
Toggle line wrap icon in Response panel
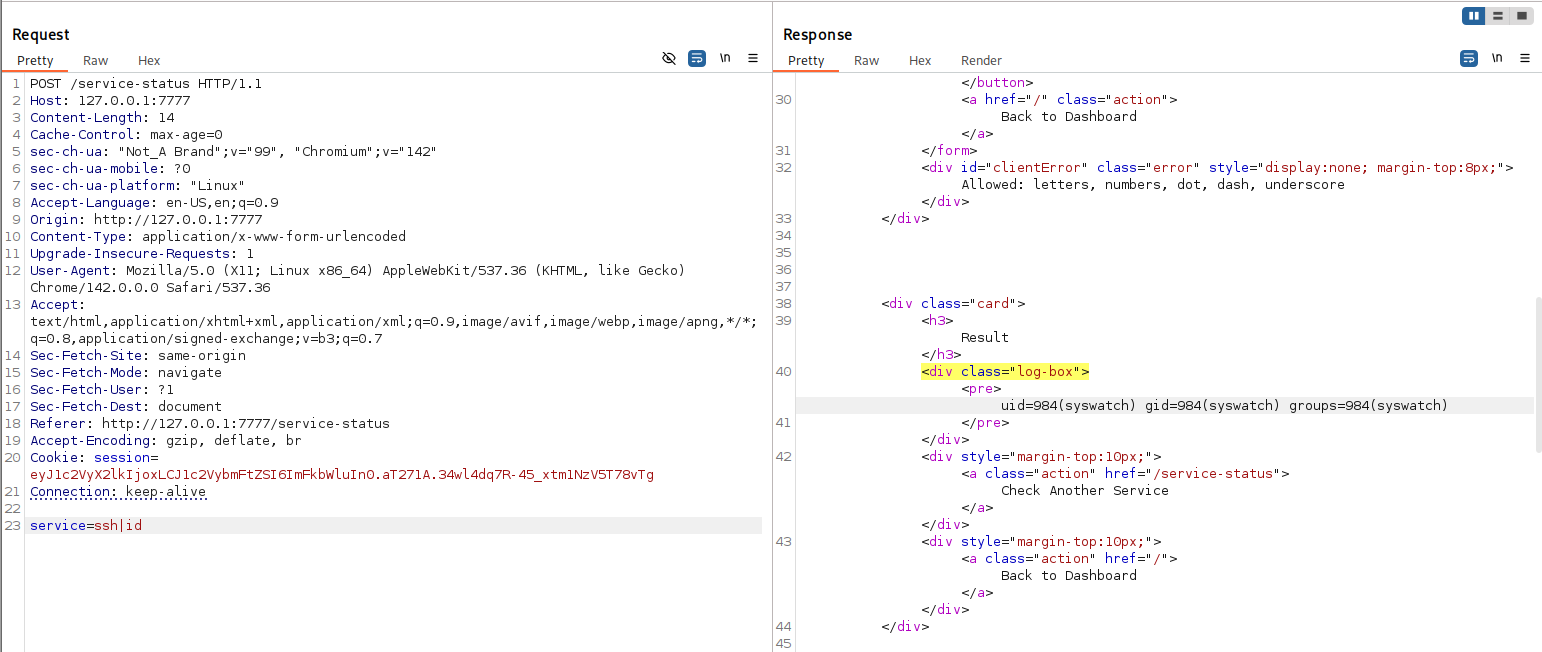click(1468, 59)
